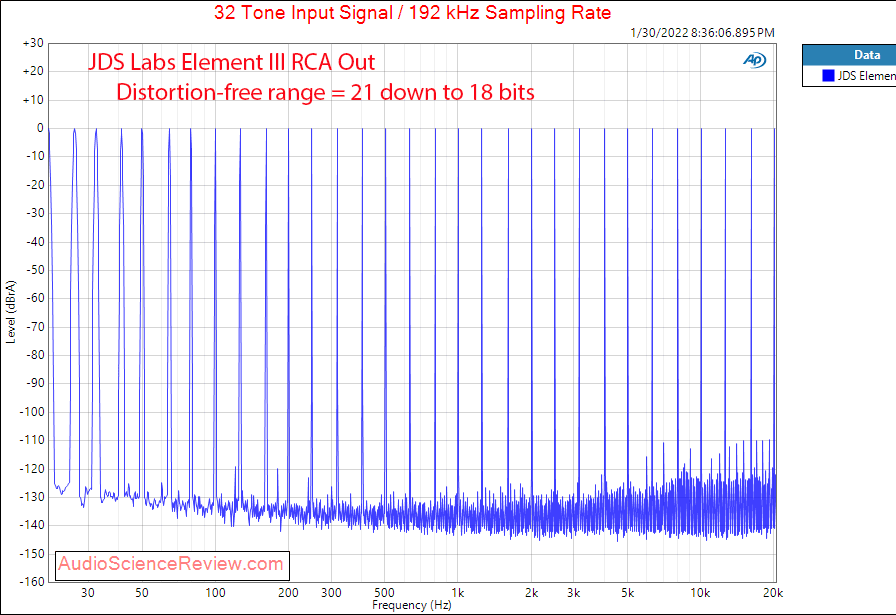Click the AP logo icon in the graph corner
The height and width of the screenshot is (615, 896).
754,60
